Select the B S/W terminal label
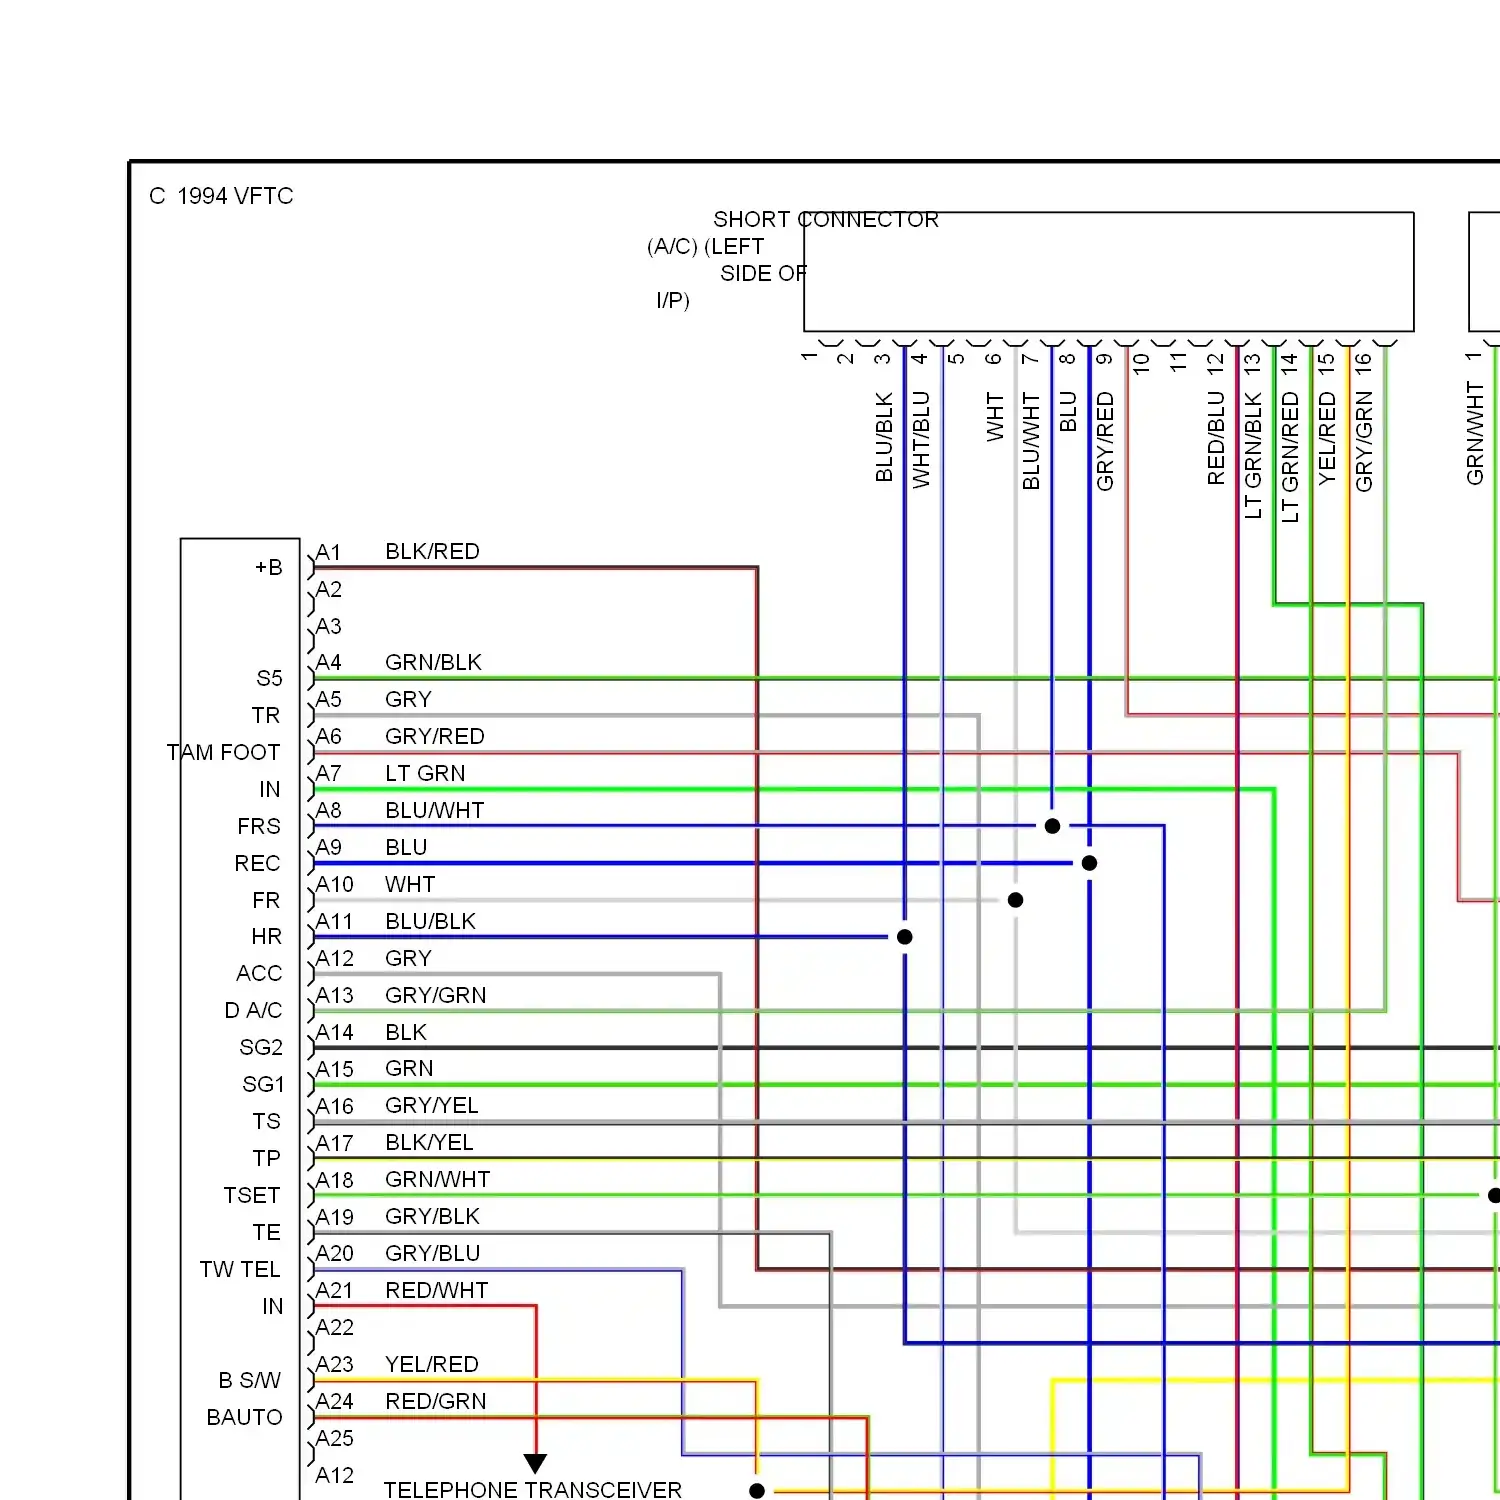The height and width of the screenshot is (1500, 1500). click(x=250, y=1381)
